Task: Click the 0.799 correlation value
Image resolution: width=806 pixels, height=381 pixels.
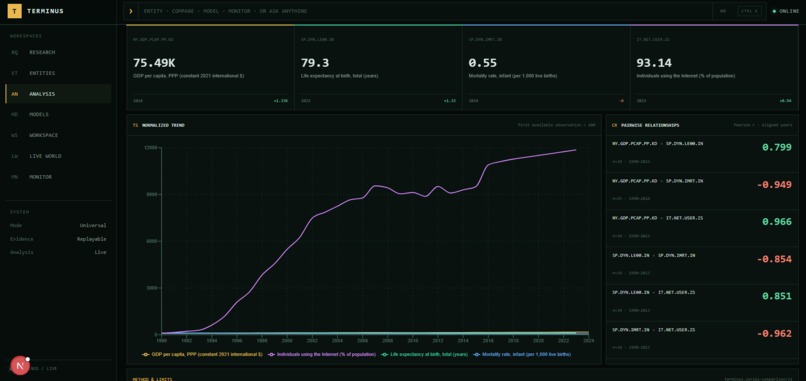Action: (777, 148)
